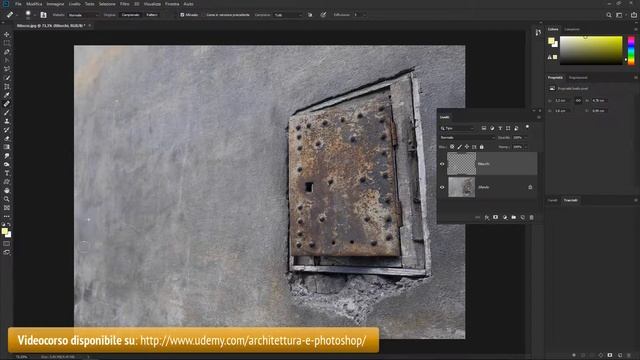Open the layer filter Tipo dropdown

[458, 128]
